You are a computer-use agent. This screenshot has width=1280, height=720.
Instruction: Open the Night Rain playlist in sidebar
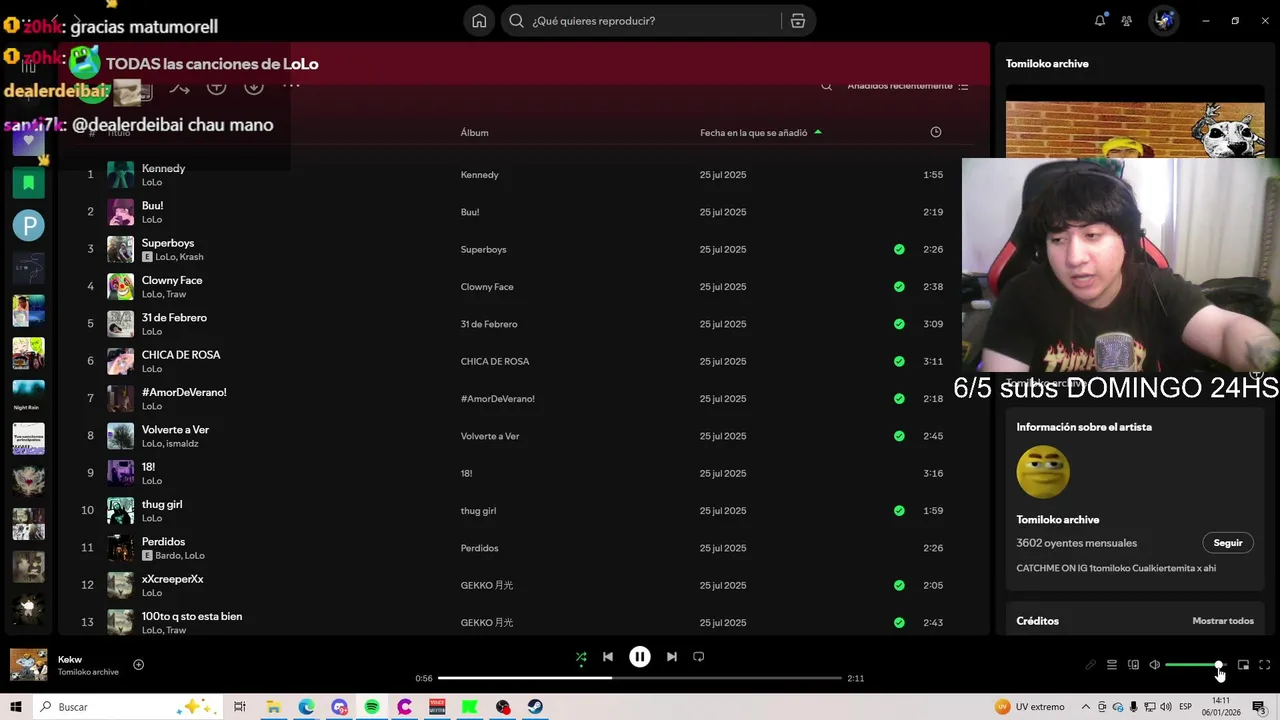28,396
